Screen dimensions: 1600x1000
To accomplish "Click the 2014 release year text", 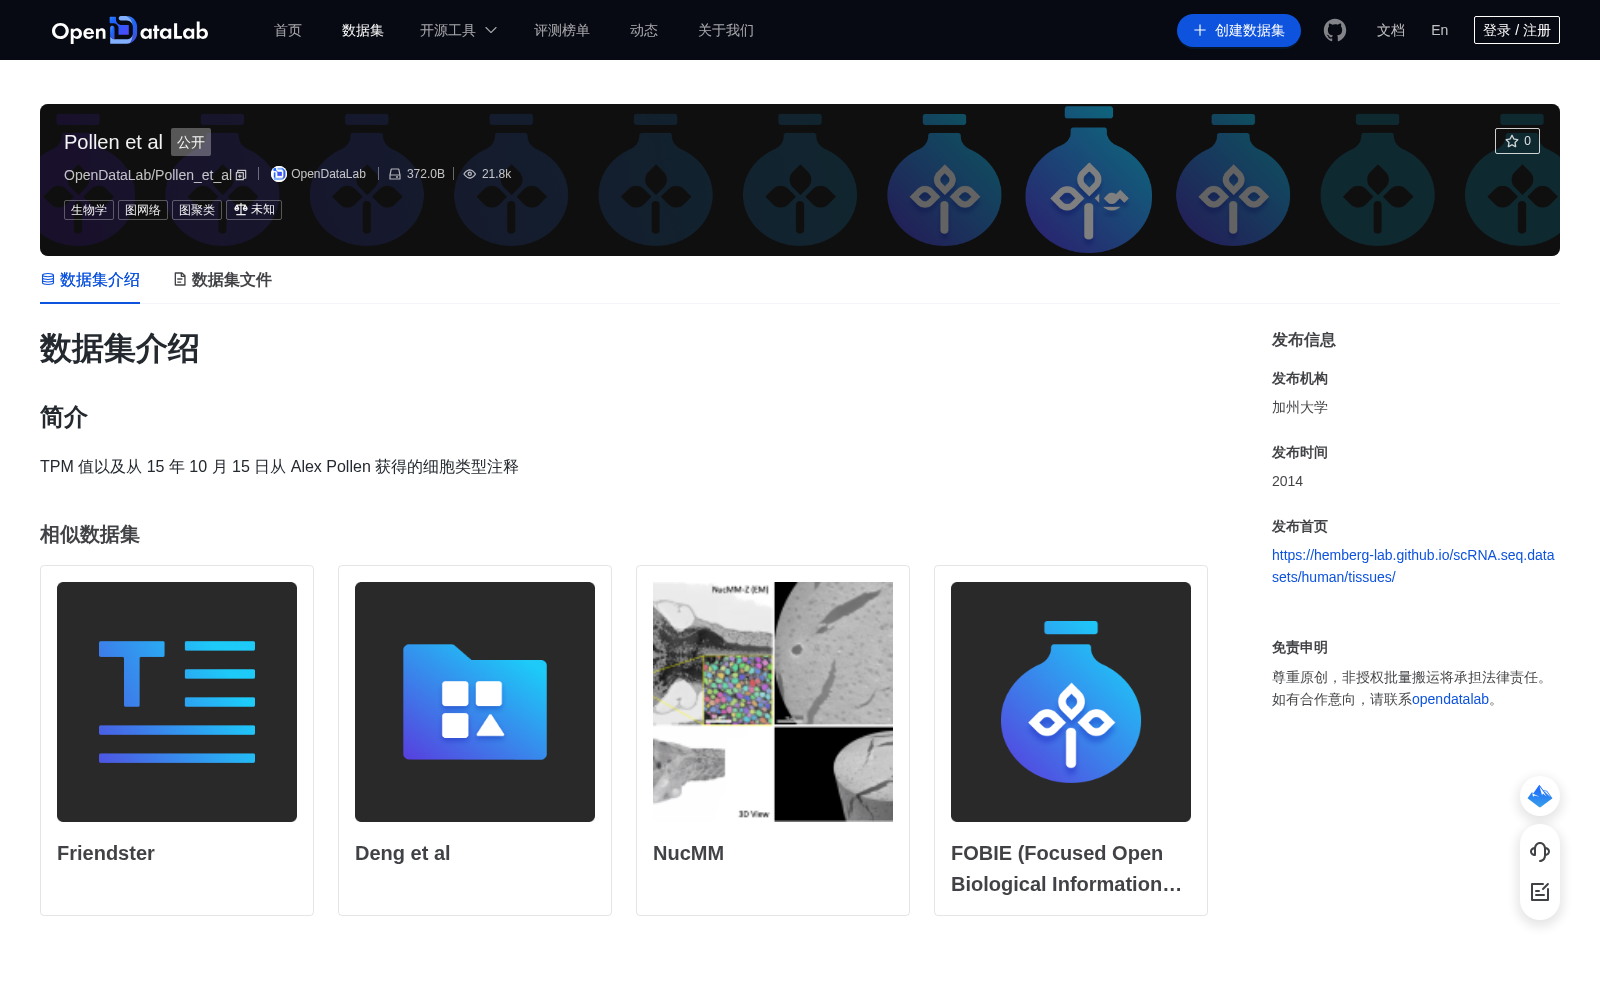I will 1287,481.
